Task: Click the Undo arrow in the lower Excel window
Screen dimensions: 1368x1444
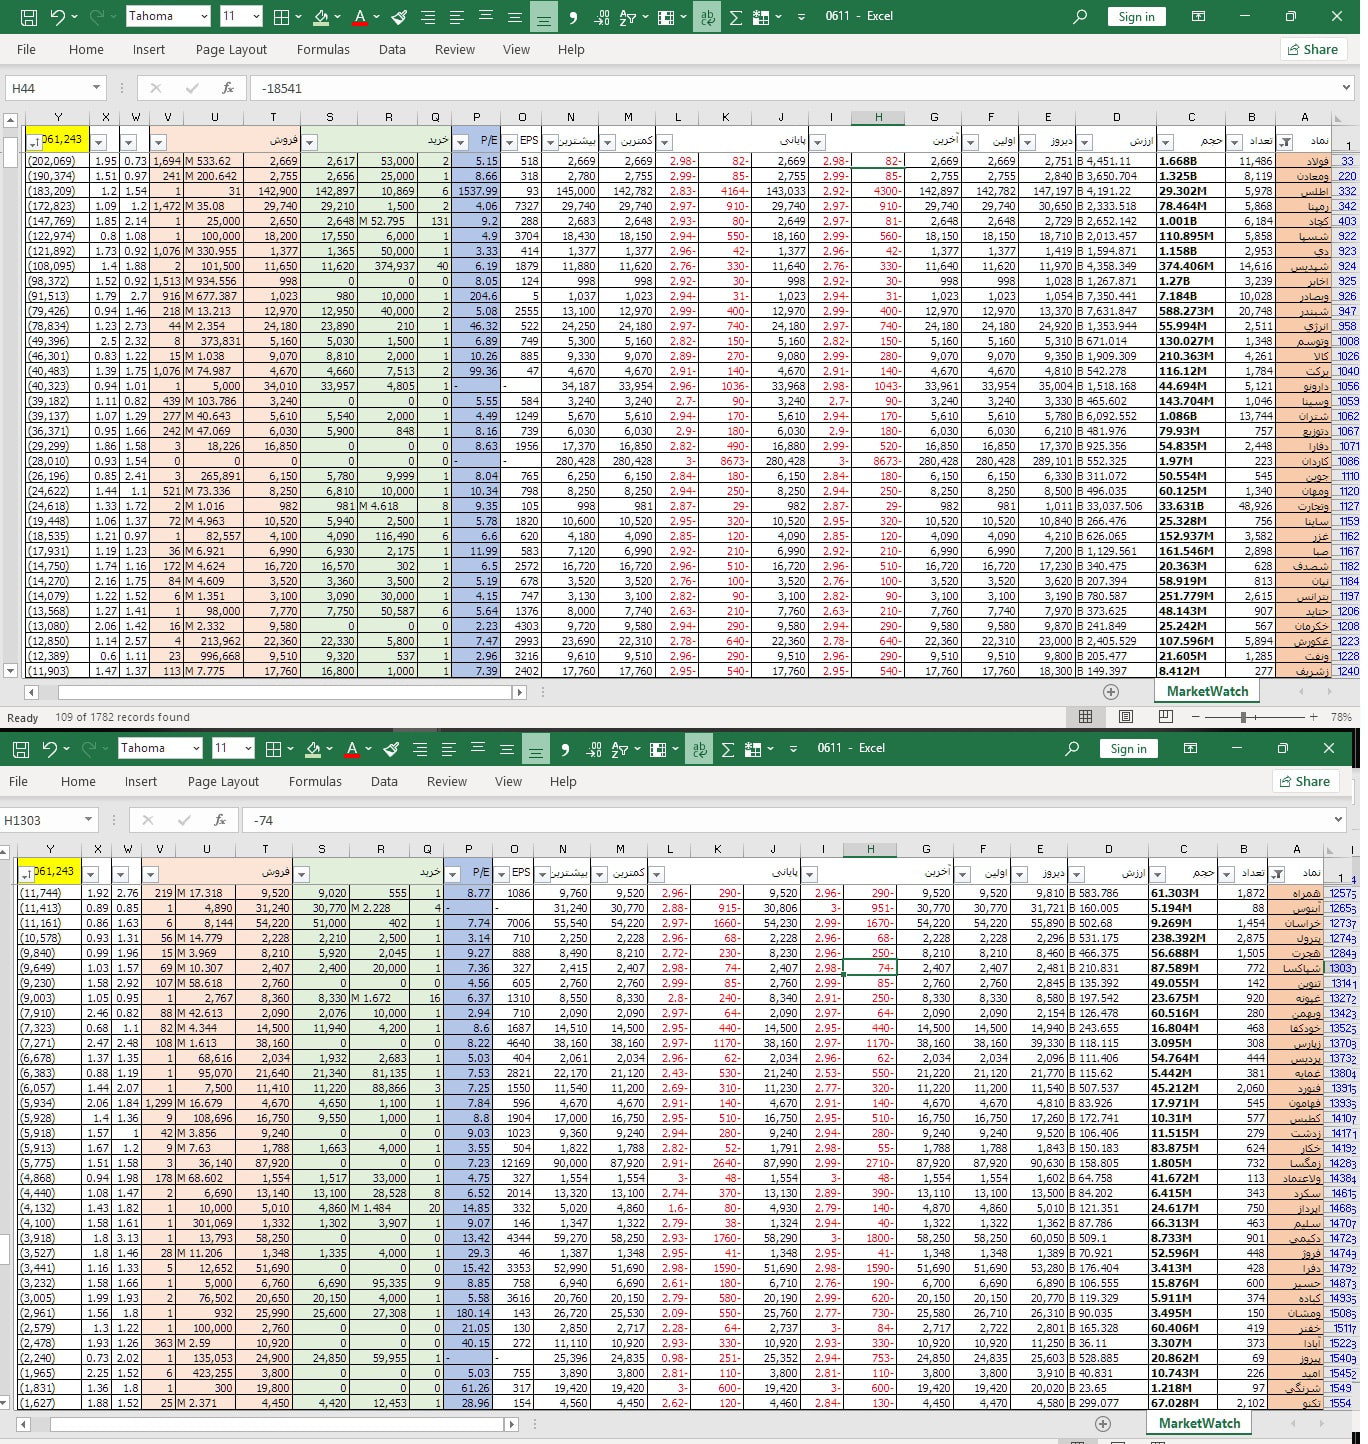Action: pyautogui.click(x=49, y=749)
